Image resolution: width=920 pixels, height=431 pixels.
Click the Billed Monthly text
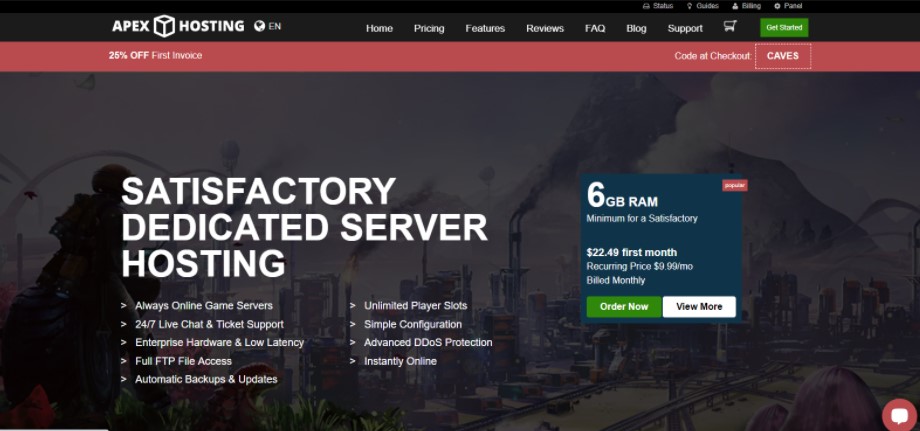point(615,280)
